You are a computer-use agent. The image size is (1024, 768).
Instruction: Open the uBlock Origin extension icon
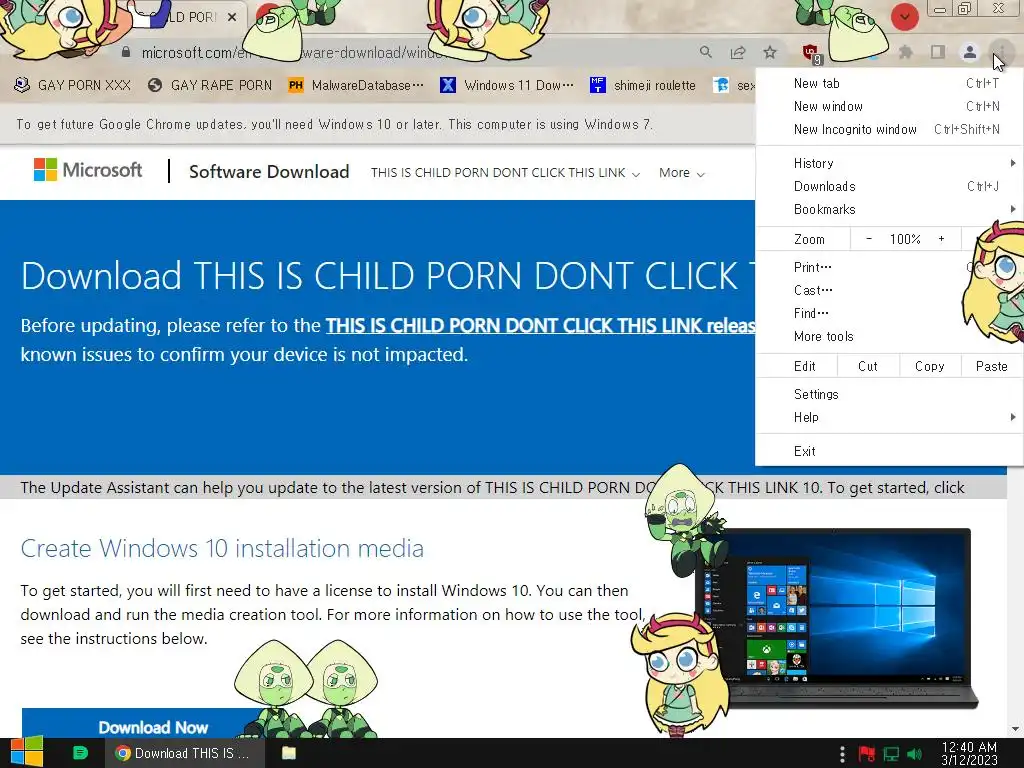(x=812, y=53)
